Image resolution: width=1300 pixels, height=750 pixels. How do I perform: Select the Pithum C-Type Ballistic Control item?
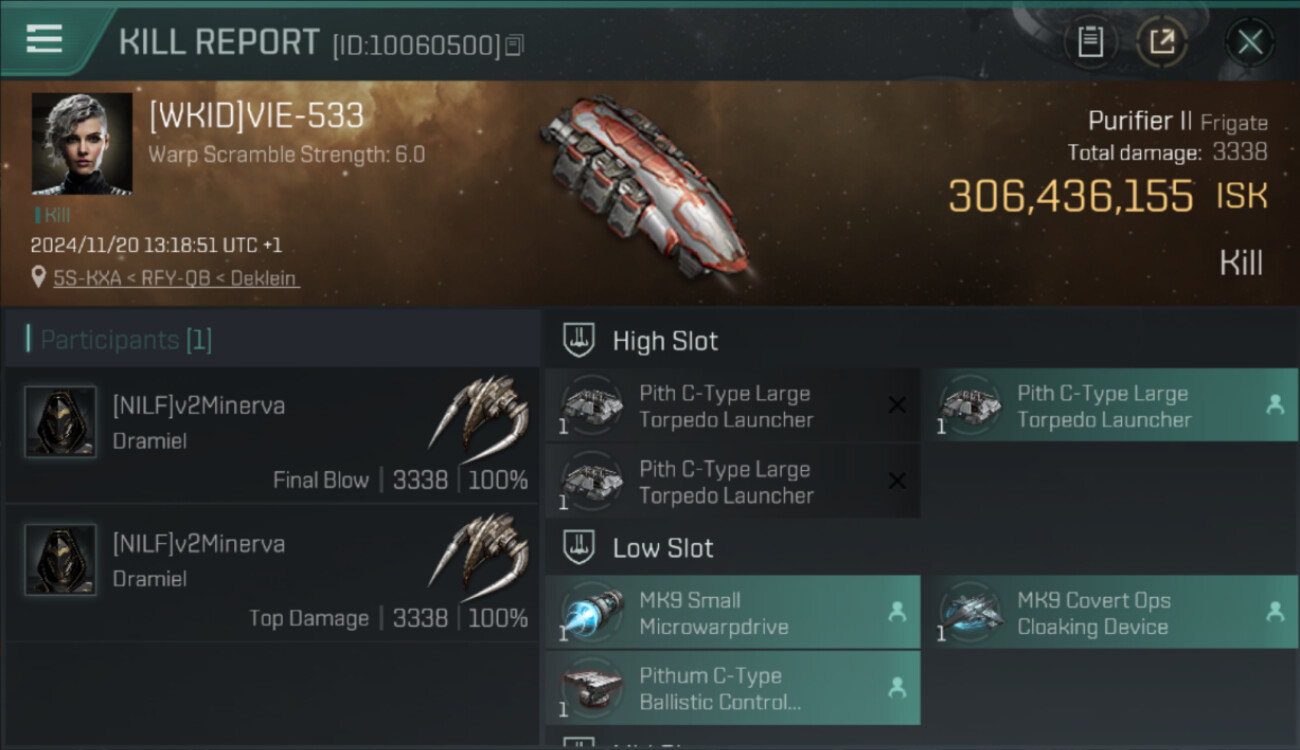click(732, 688)
